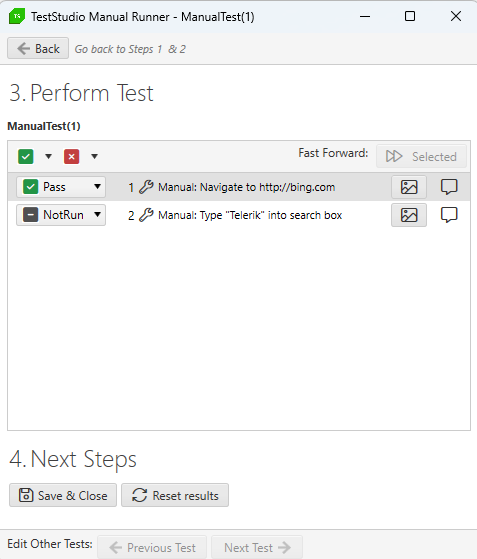Click Reset results button
This screenshot has height=559, width=477.
pos(175,495)
